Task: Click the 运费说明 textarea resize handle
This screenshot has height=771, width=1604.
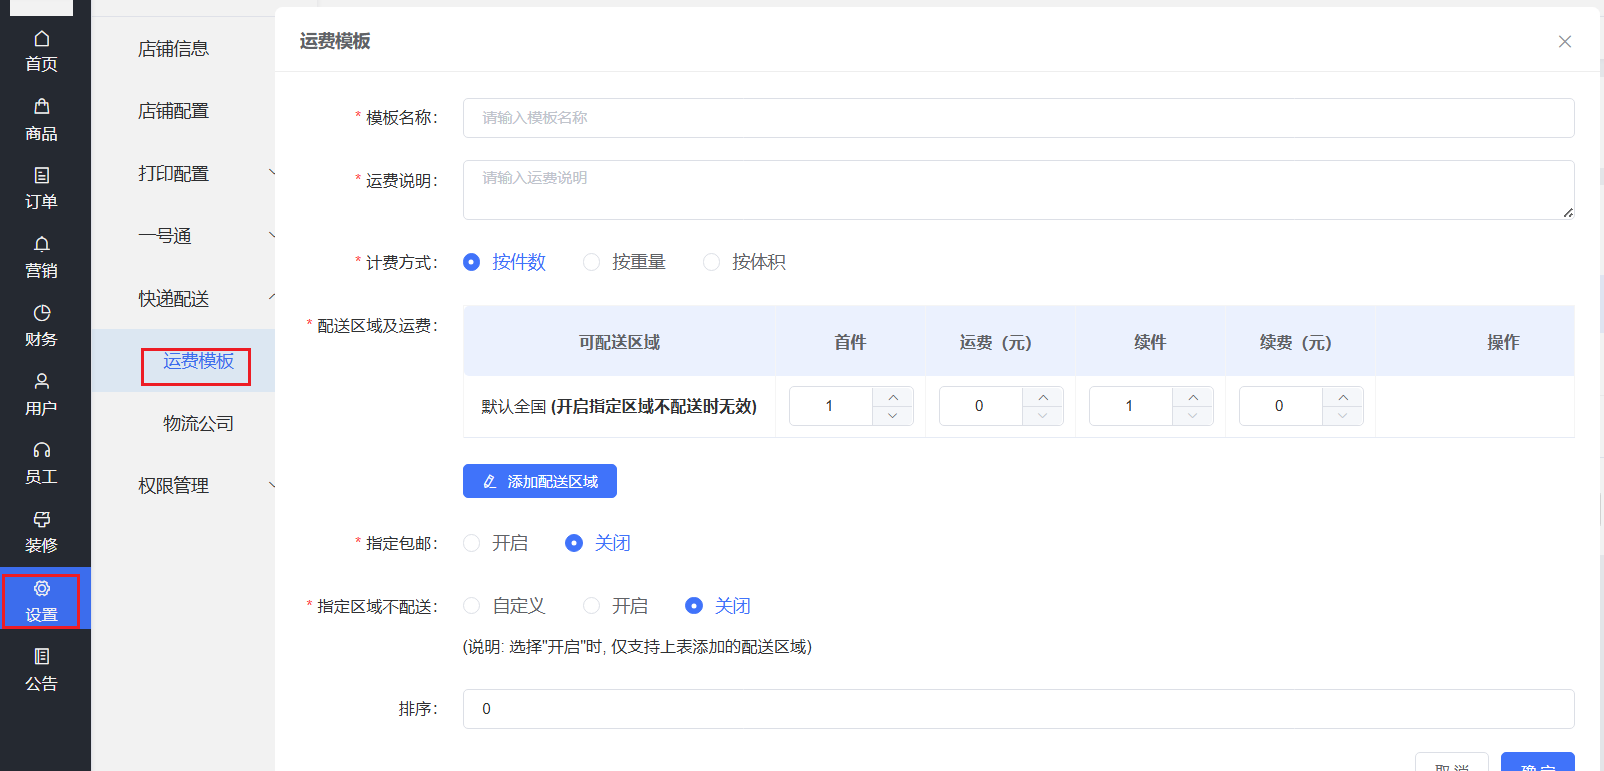Action: tap(1568, 212)
